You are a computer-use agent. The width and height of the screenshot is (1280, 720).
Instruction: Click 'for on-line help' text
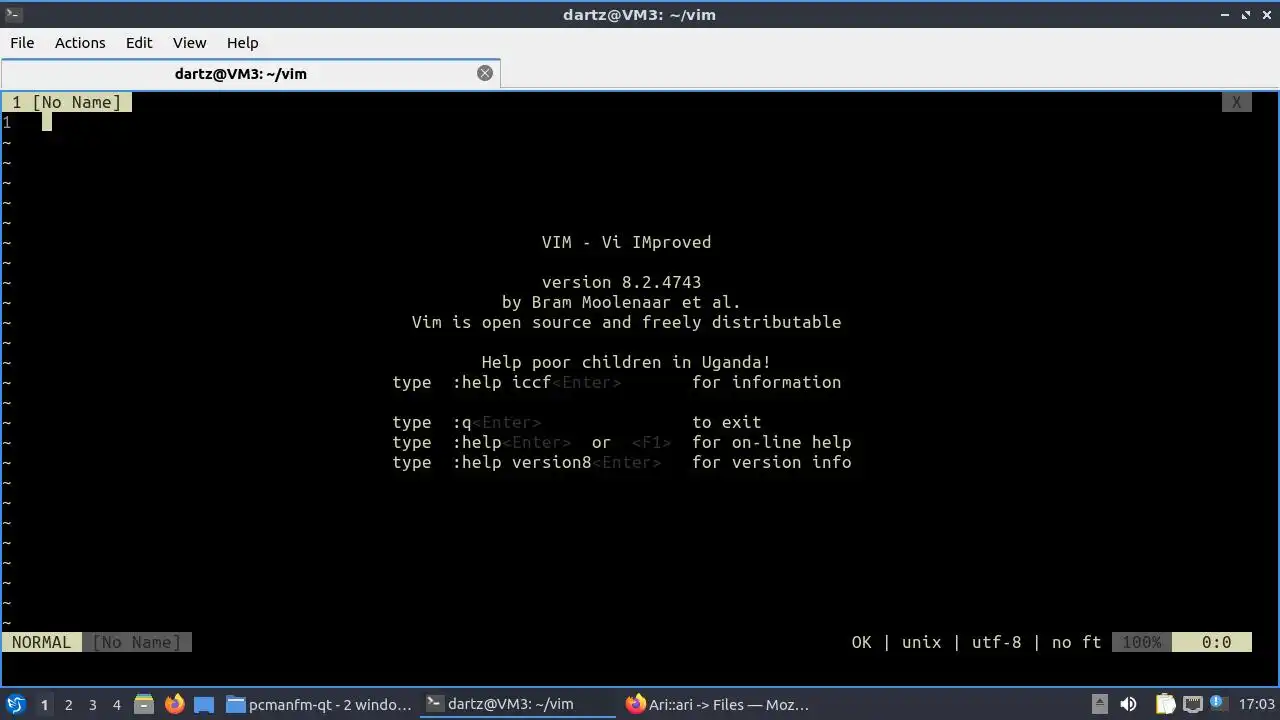(771, 442)
